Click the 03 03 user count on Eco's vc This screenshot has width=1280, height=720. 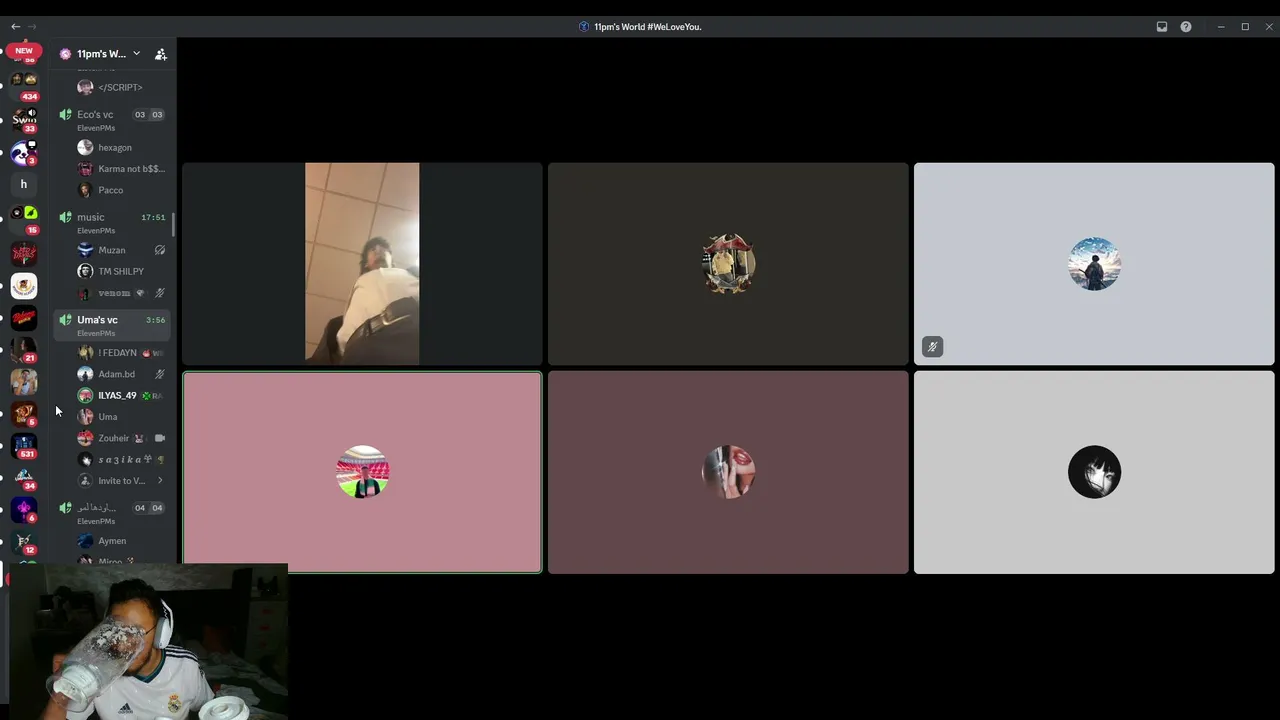coord(148,115)
